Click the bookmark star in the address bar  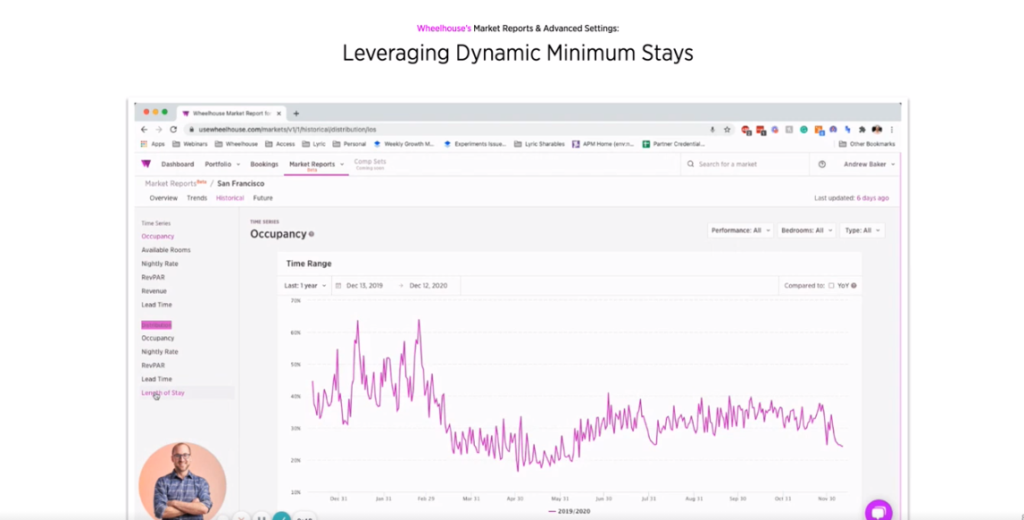[x=727, y=129]
